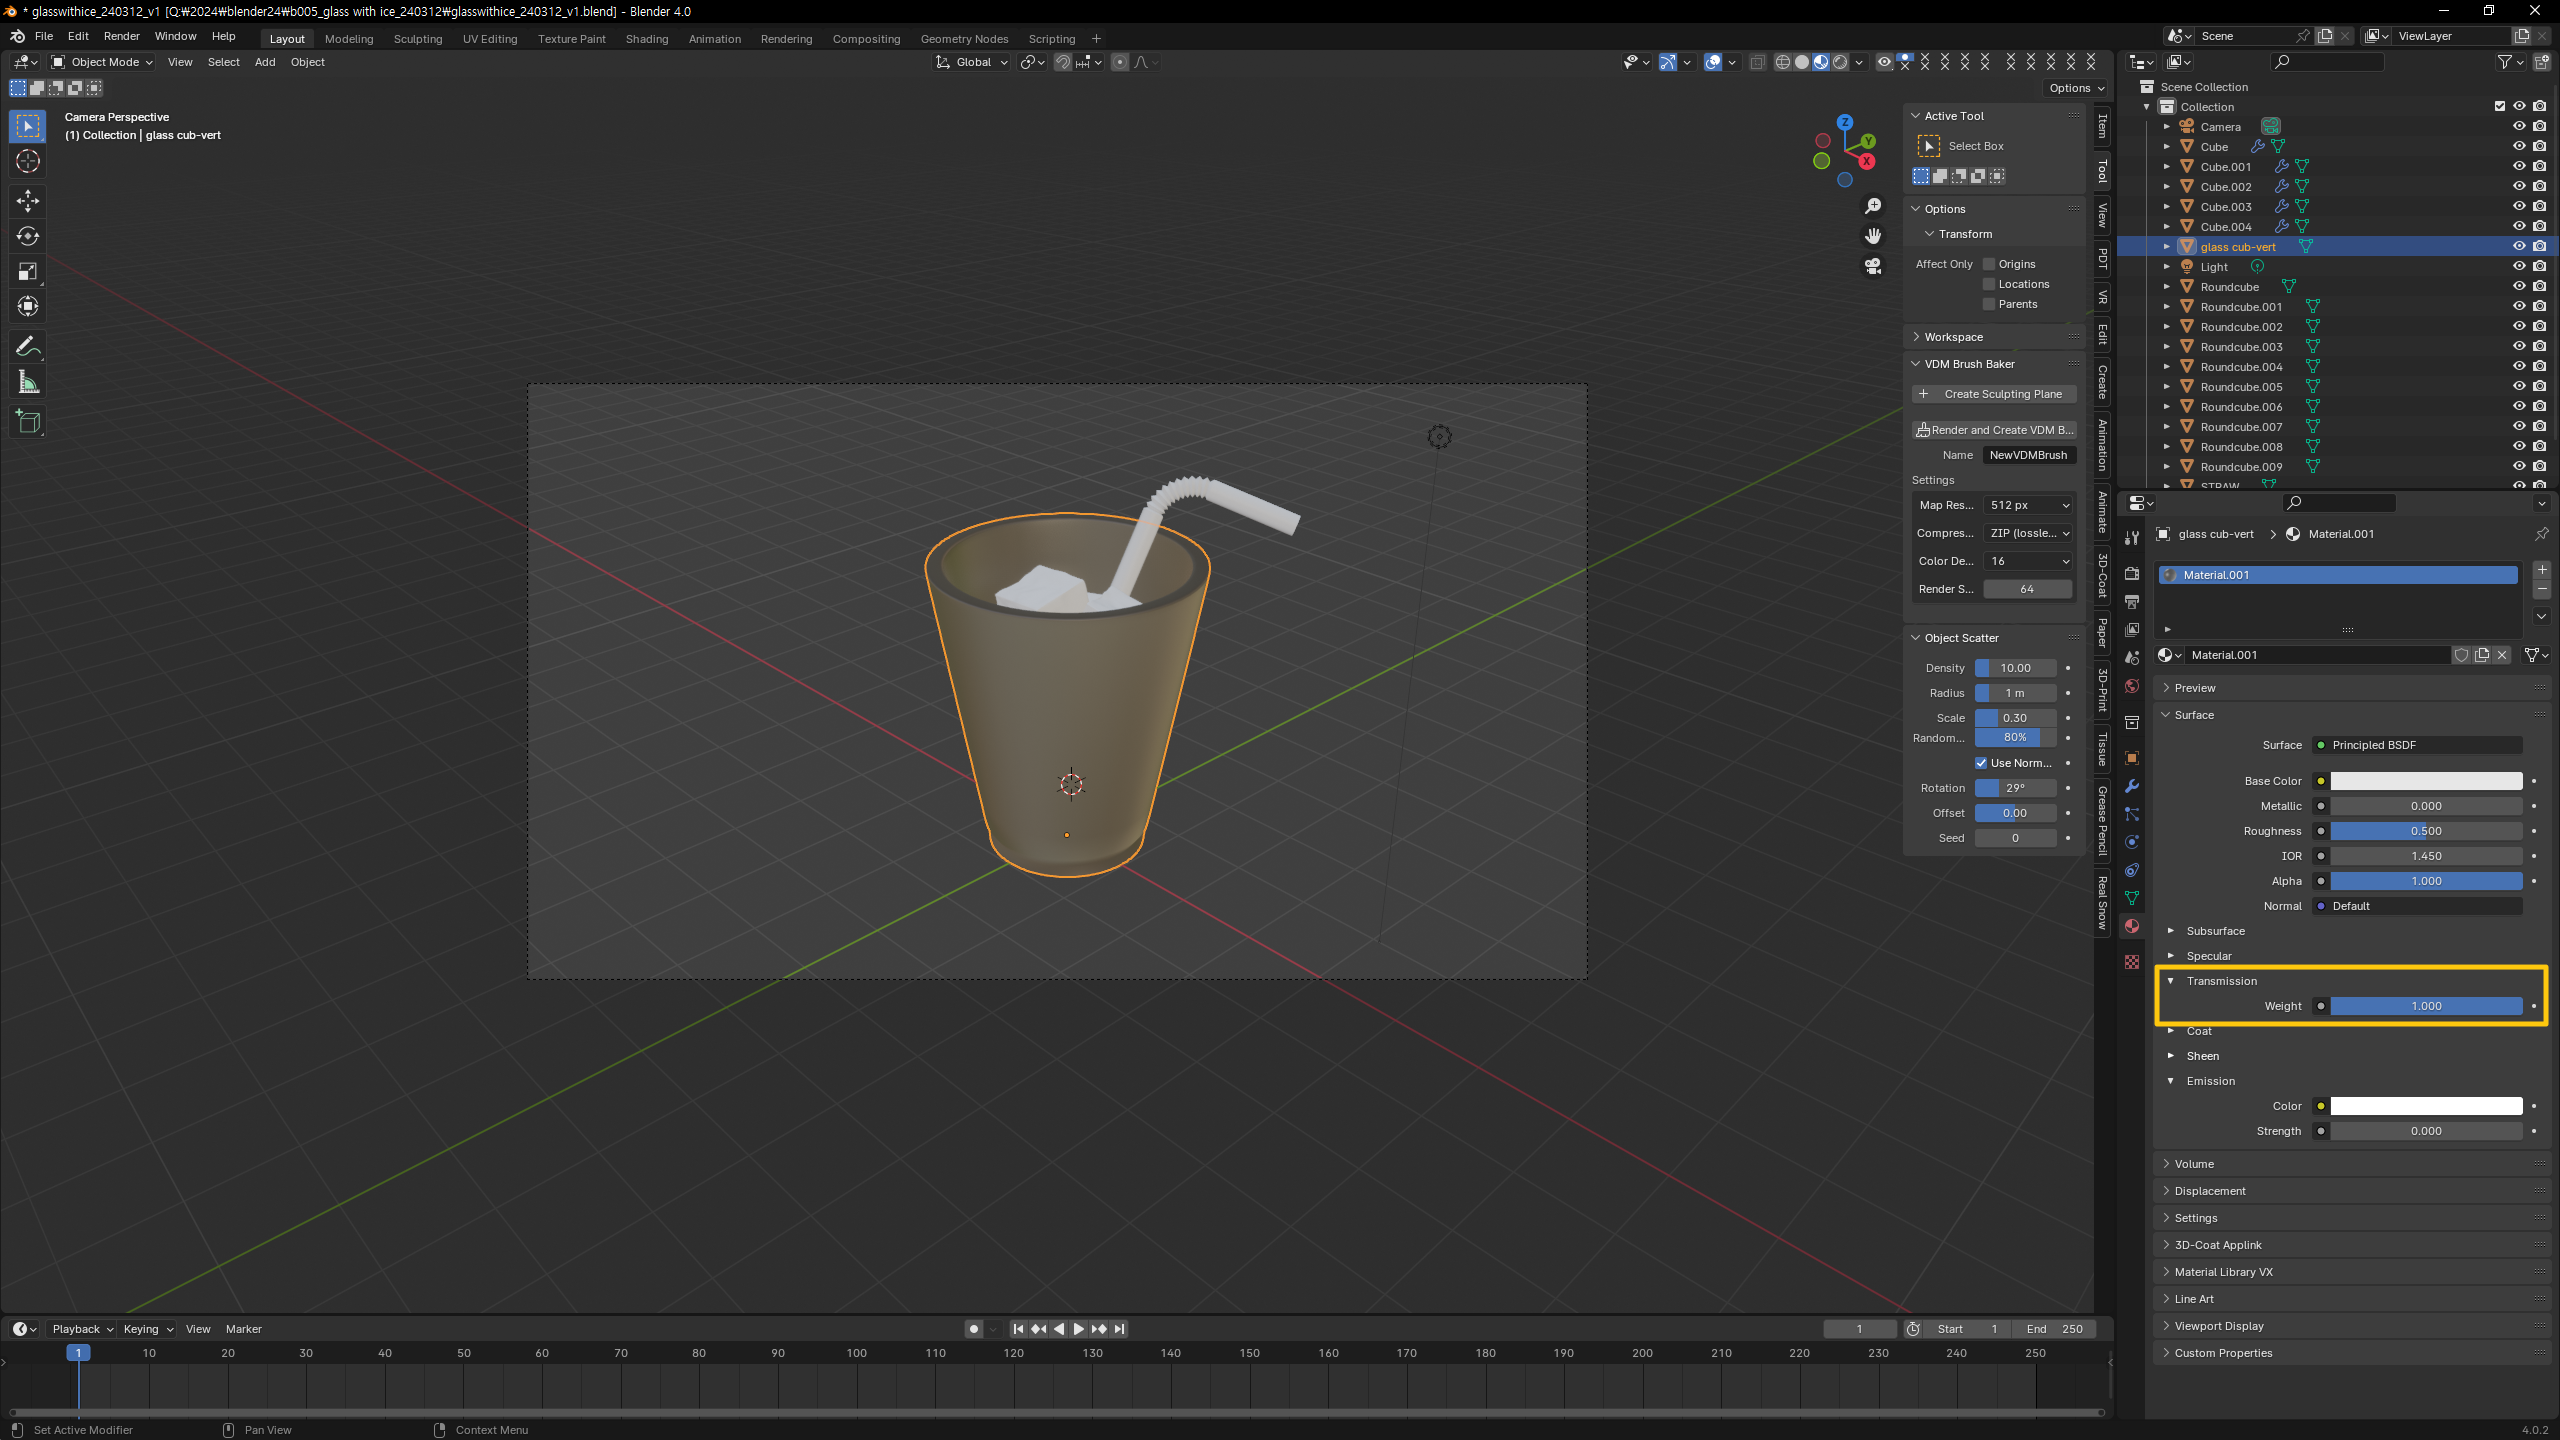Switch to the Shading workspace tab

click(x=646, y=39)
